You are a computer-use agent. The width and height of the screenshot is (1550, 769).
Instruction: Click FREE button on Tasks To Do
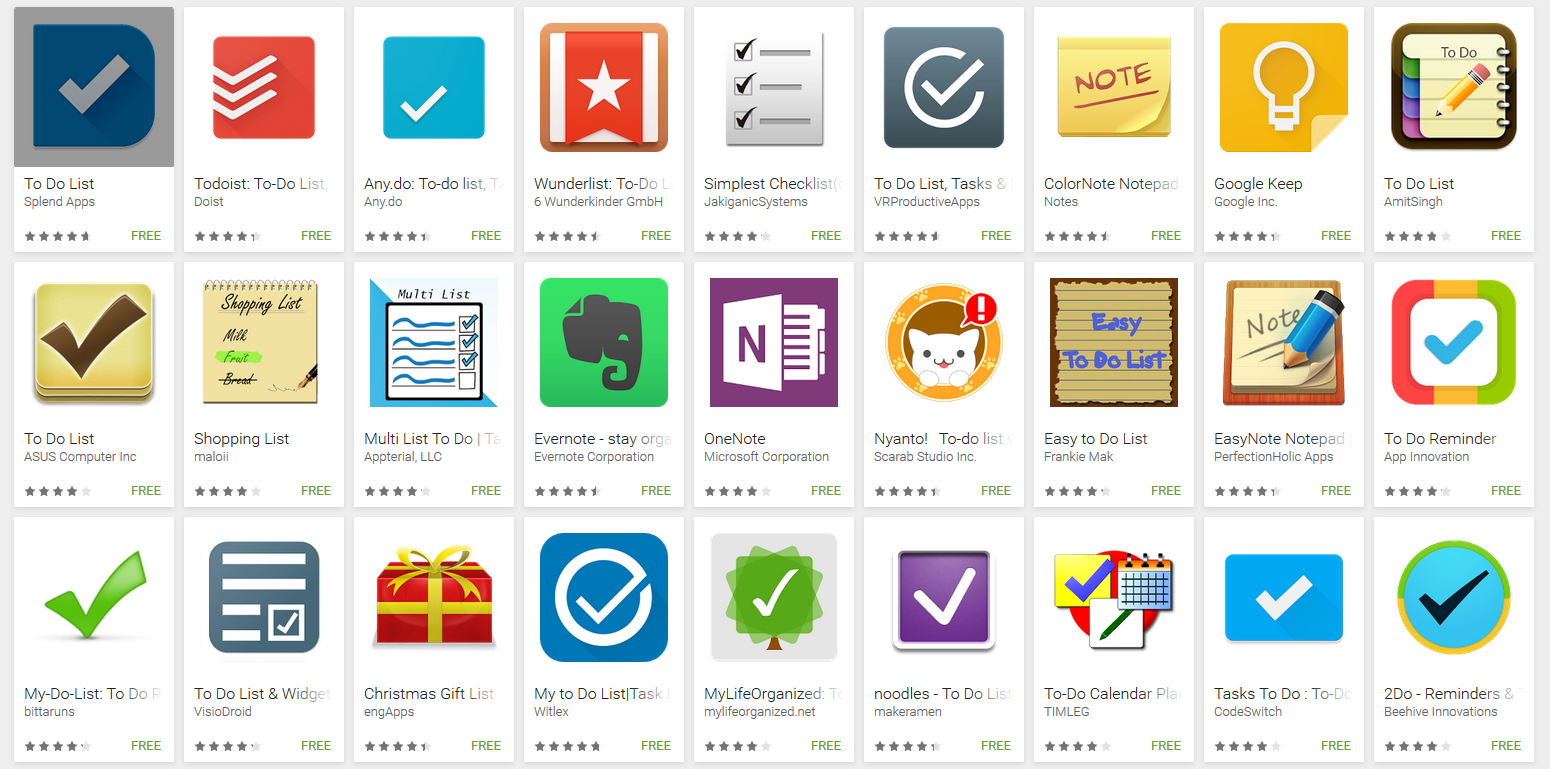click(x=1336, y=746)
